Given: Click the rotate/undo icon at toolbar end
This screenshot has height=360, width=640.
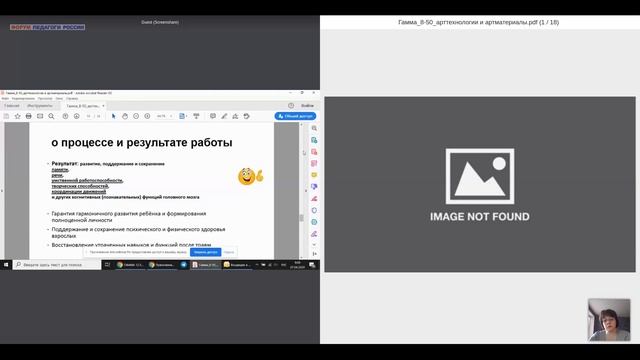Looking at the screenshot, I should tap(247, 116).
